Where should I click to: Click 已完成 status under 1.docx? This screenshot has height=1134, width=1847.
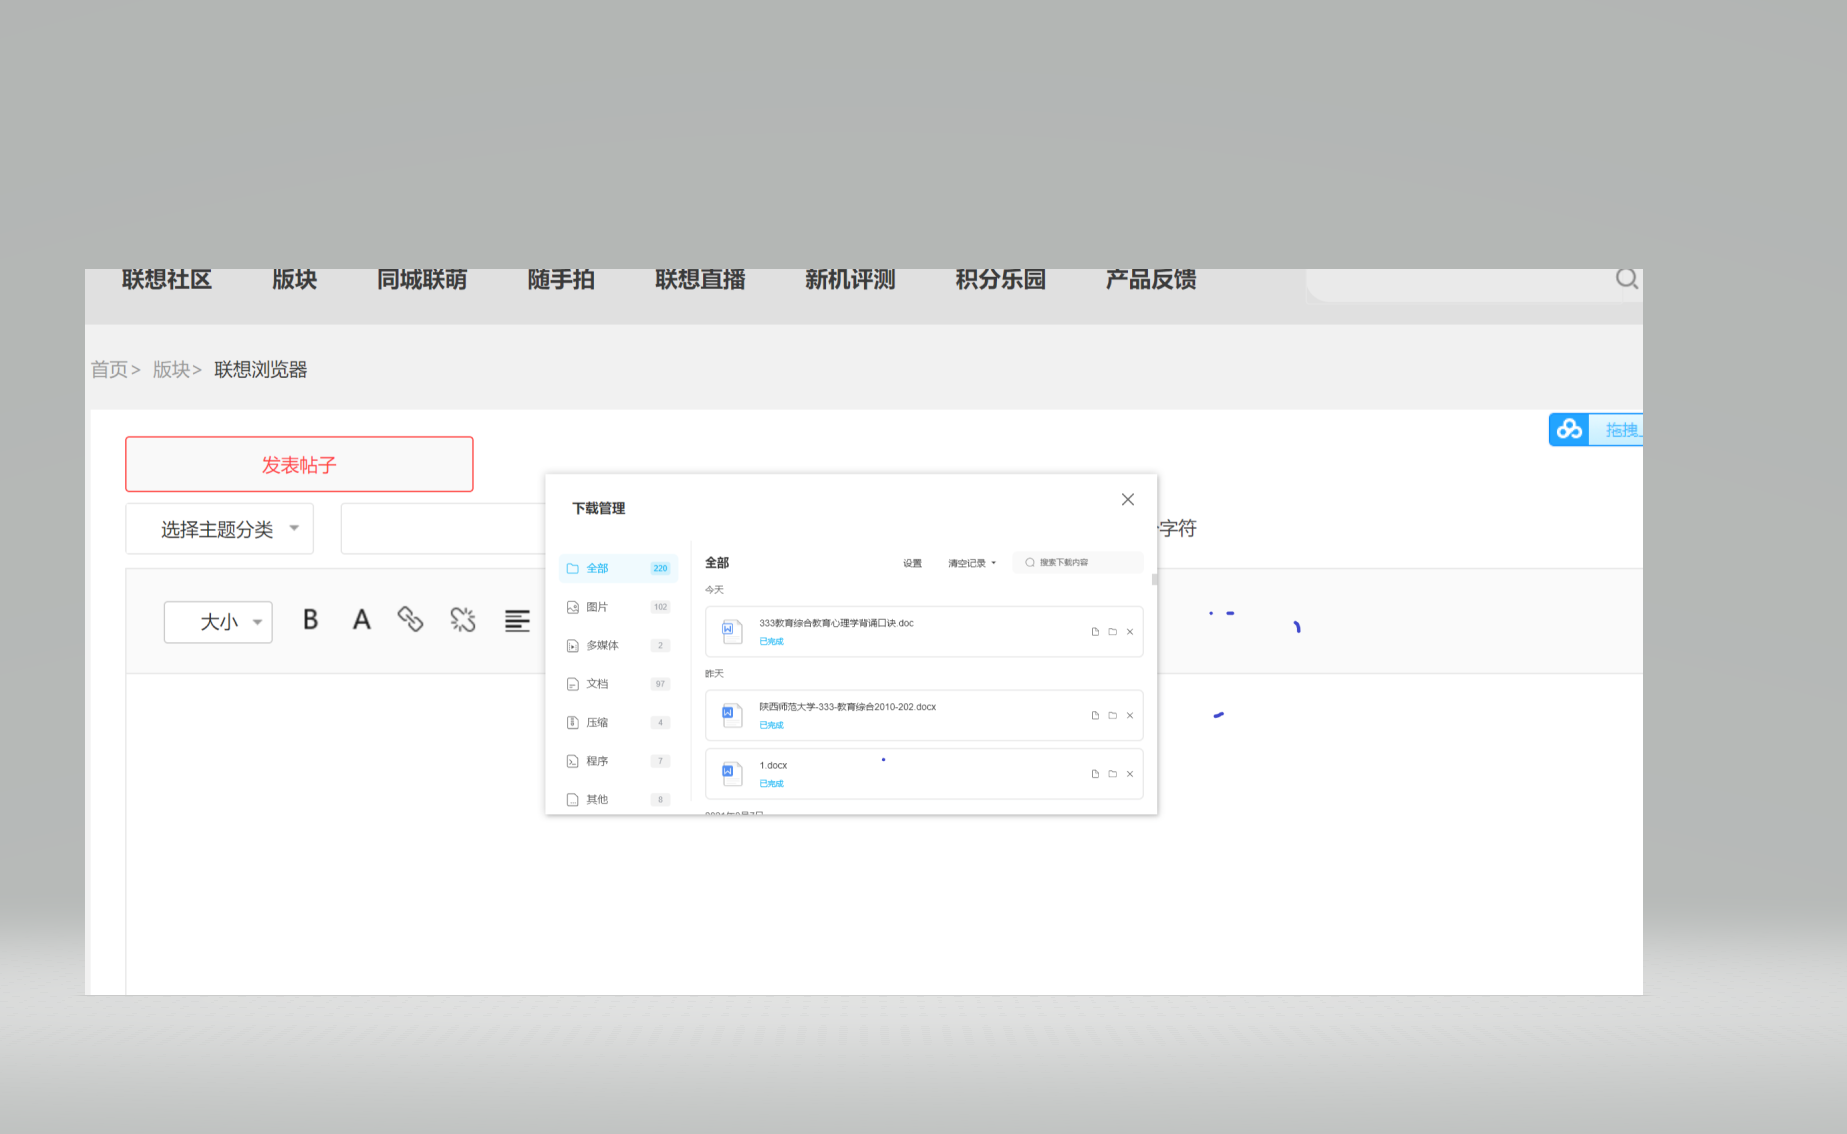click(771, 783)
